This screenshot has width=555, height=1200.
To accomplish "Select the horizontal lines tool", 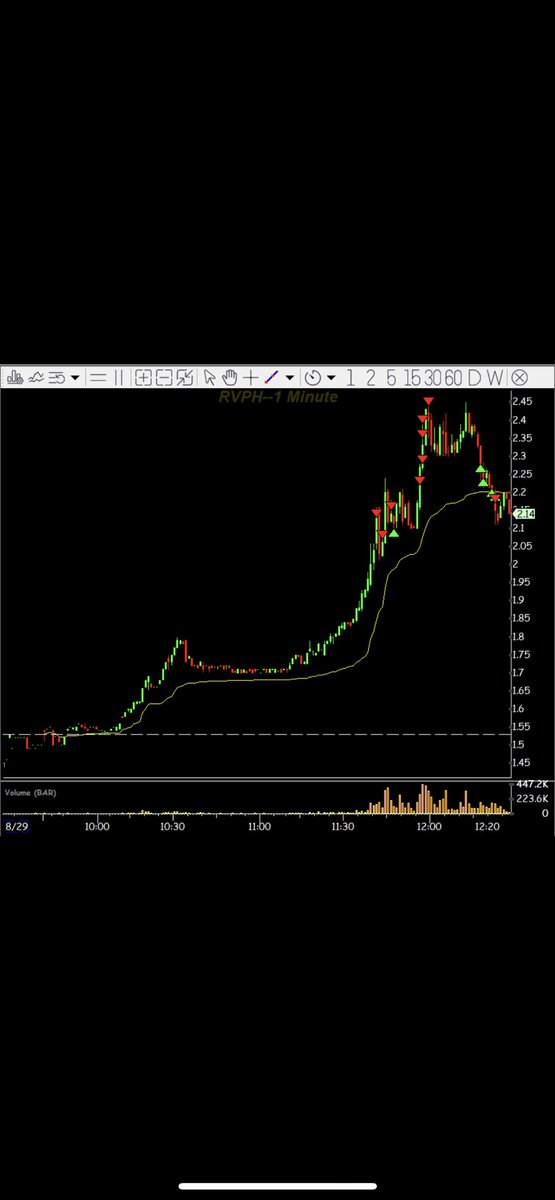I will [98, 377].
